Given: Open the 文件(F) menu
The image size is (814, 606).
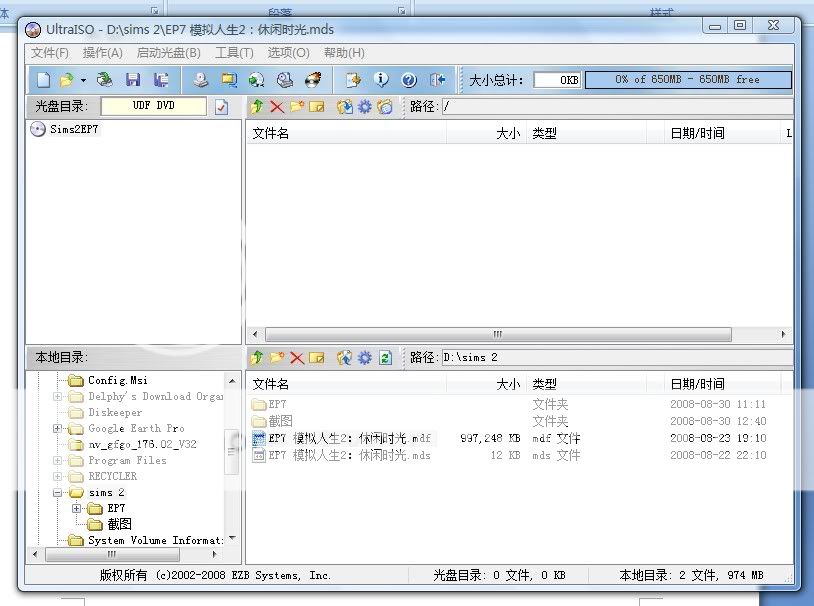Looking at the screenshot, I should (x=50, y=53).
